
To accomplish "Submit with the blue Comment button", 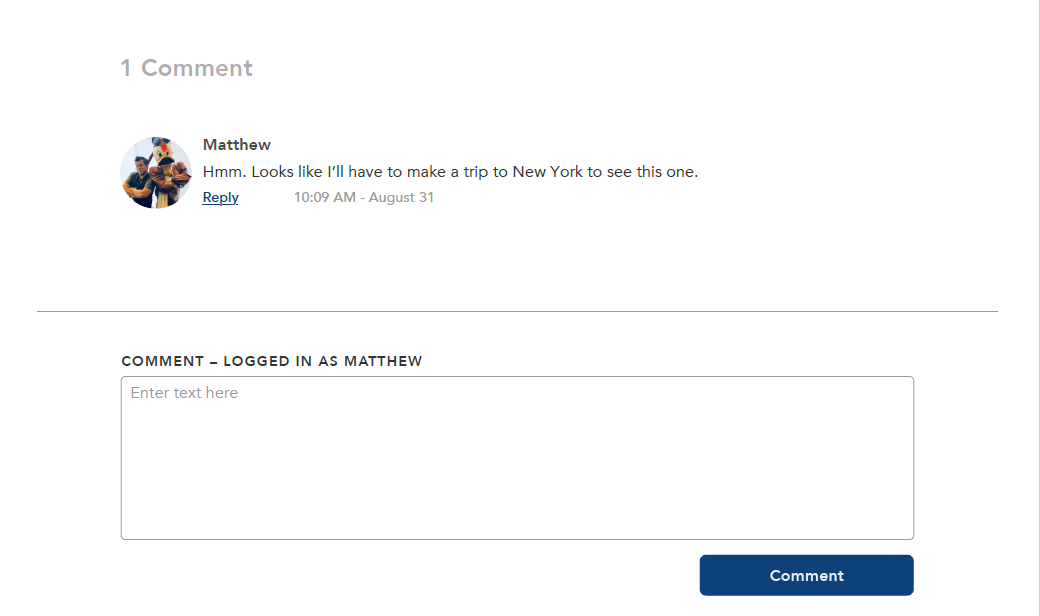I will [x=807, y=576].
